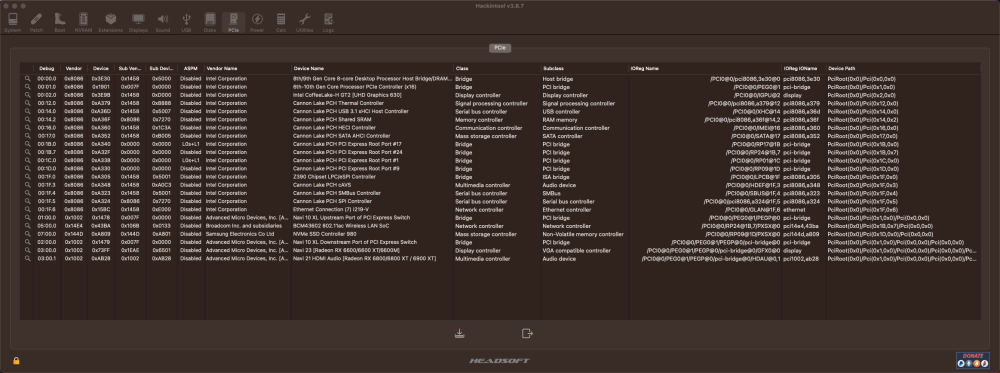Screen dimensions: 1000x373
Task: Sort by the Device Name column header
Action: [x=372, y=68]
